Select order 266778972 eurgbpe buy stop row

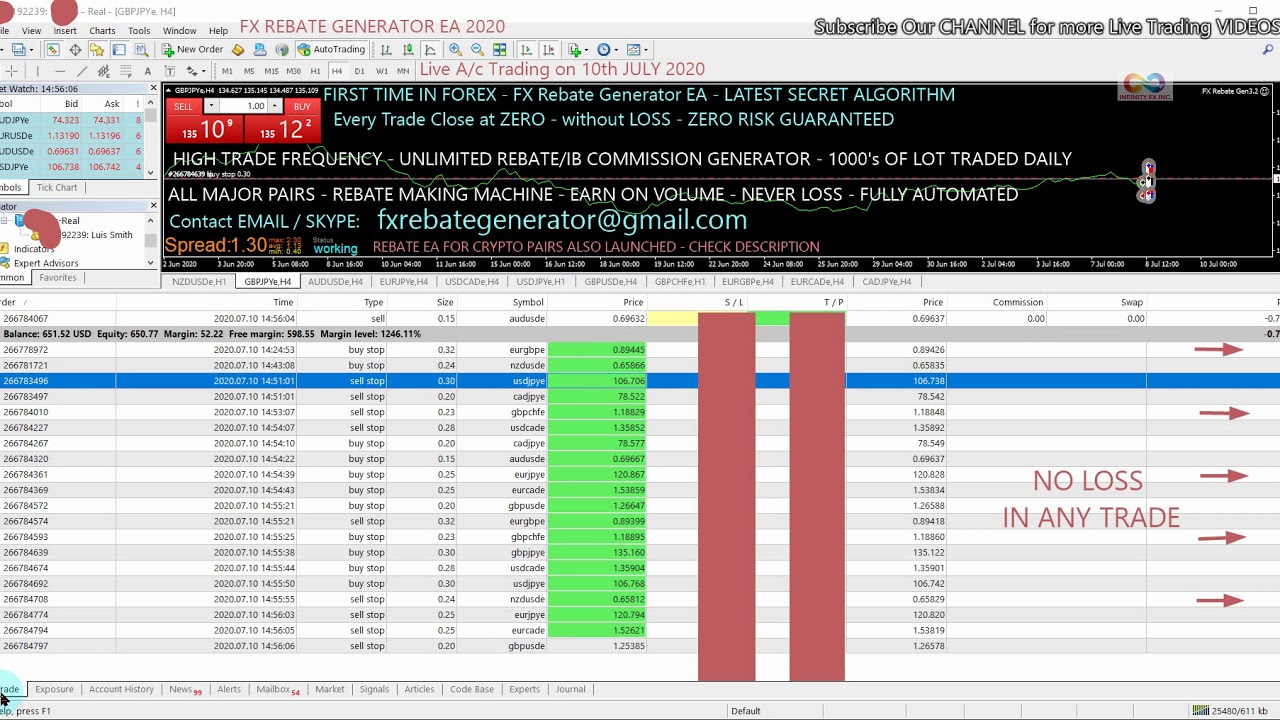640,350
